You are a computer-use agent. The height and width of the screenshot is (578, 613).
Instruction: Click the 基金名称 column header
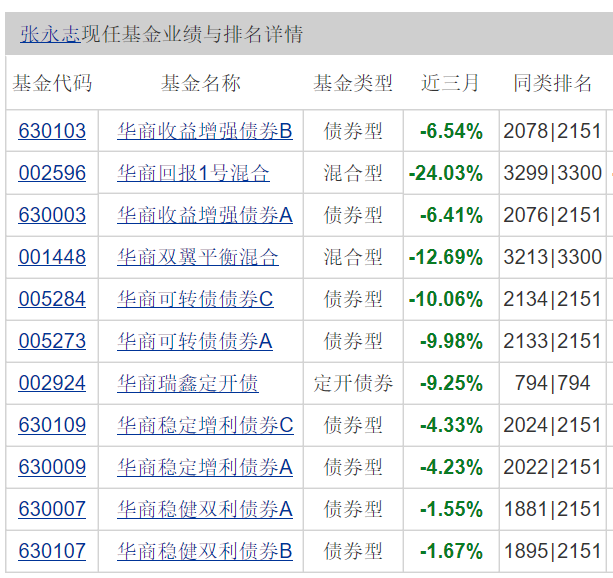(x=201, y=83)
